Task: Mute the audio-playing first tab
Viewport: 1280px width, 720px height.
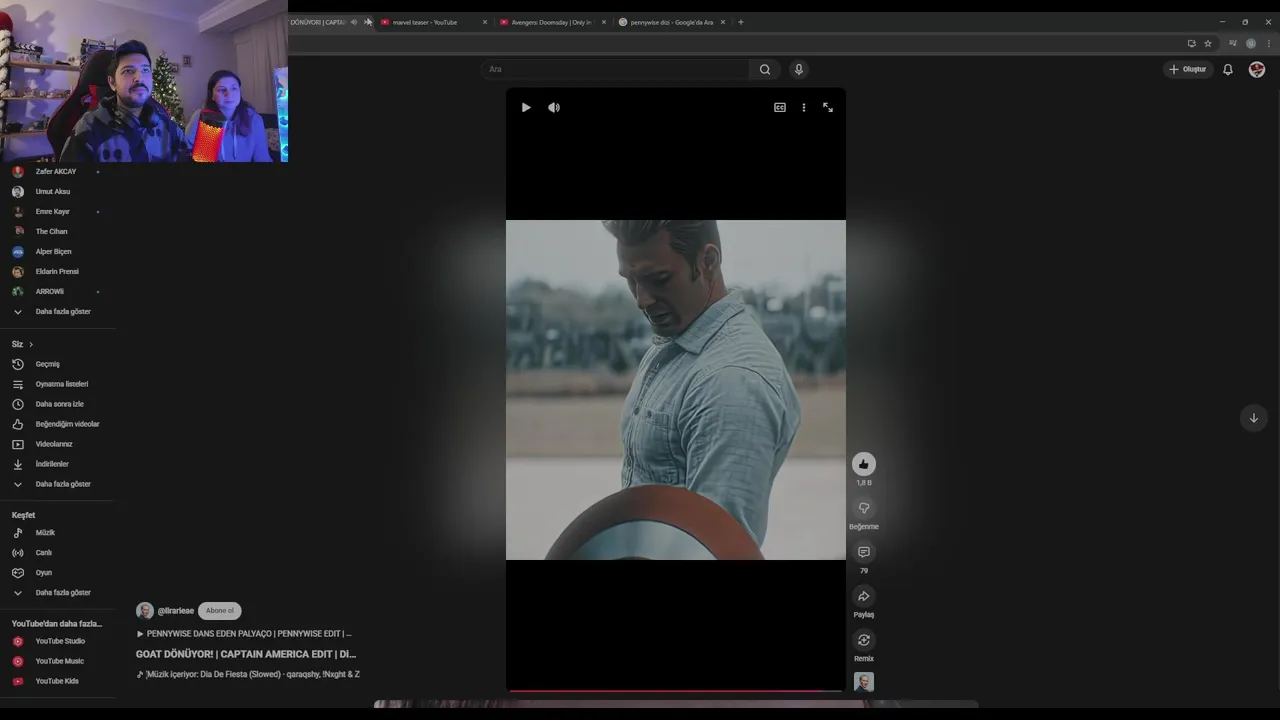Action: point(354,22)
